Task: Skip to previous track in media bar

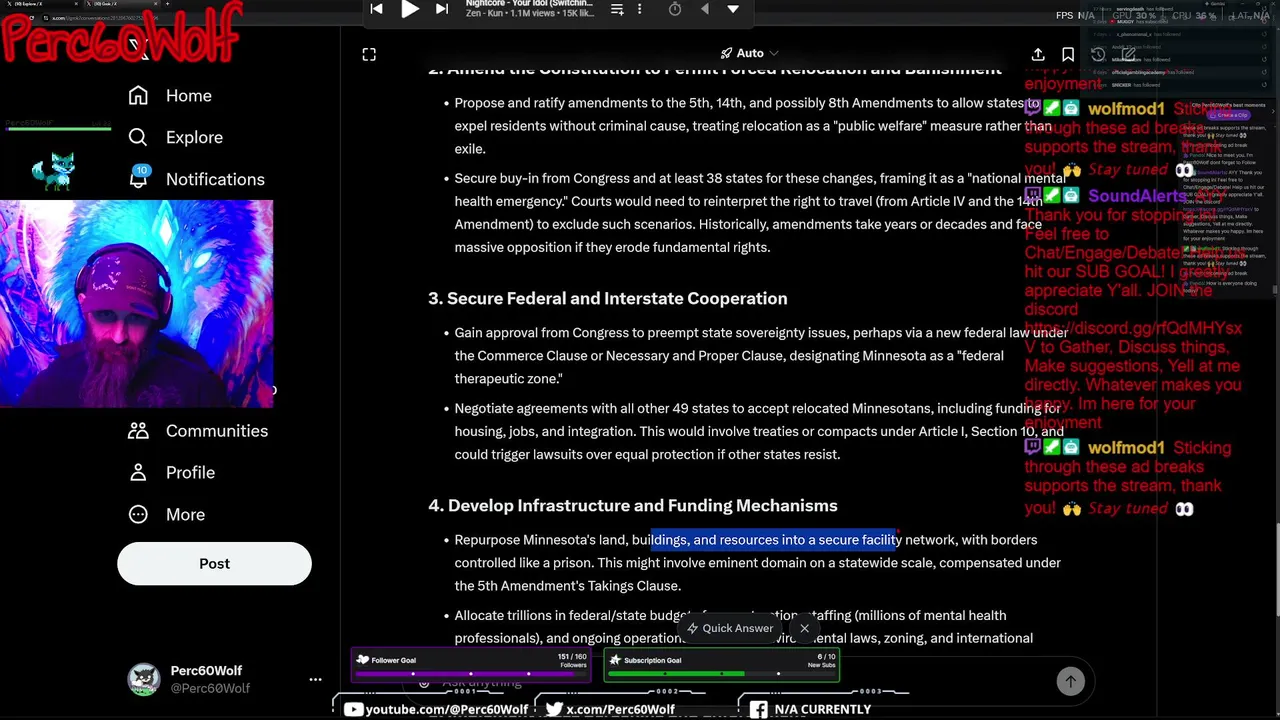Action: [x=376, y=9]
